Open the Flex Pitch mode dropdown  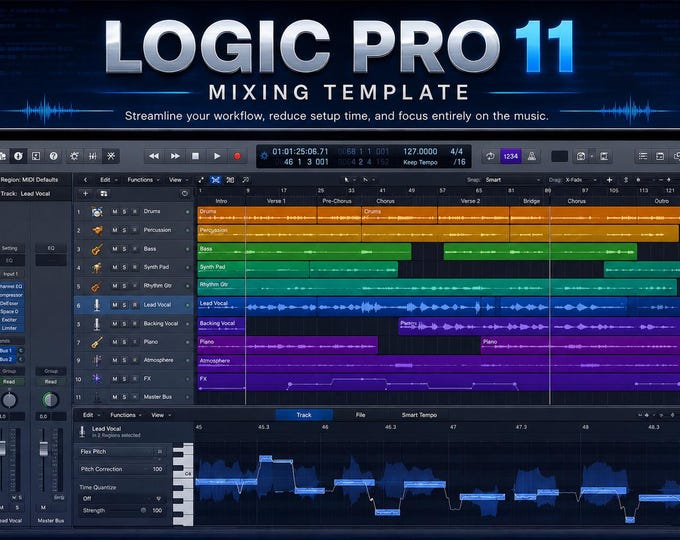tap(121, 452)
